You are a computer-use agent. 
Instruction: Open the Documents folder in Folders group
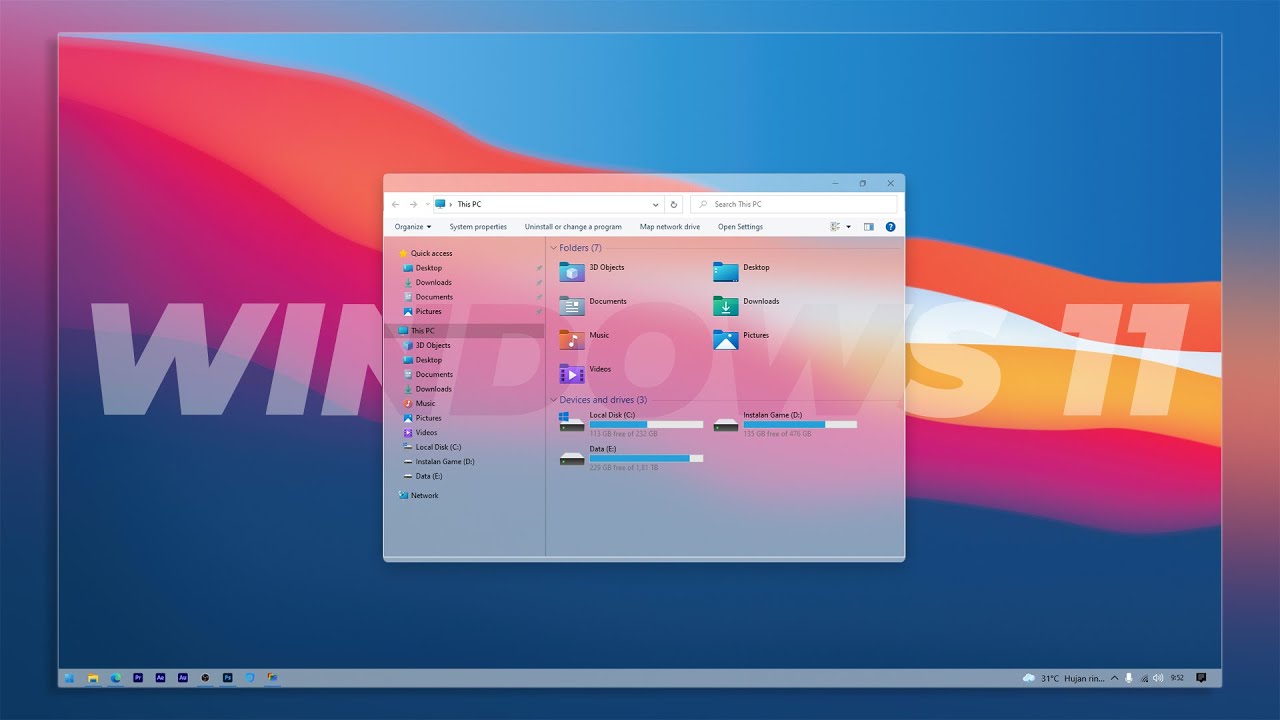572,305
